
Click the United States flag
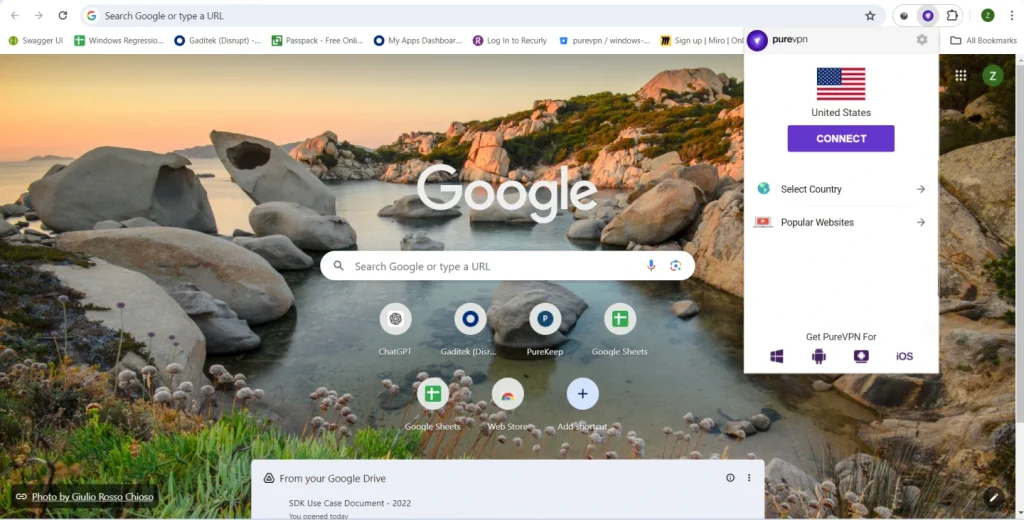coord(840,84)
